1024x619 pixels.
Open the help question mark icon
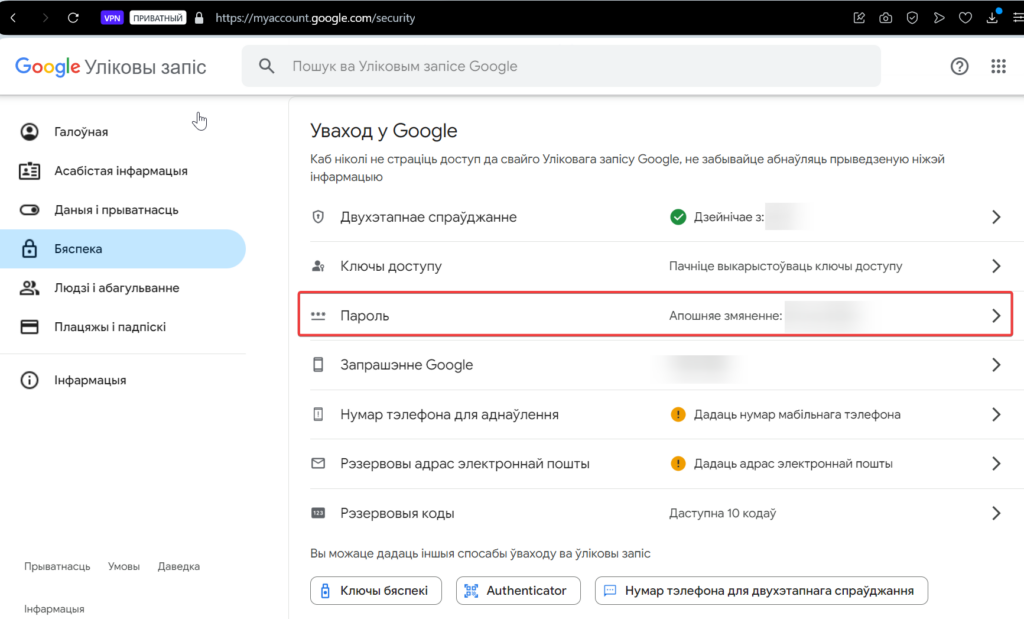pyautogui.click(x=959, y=66)
